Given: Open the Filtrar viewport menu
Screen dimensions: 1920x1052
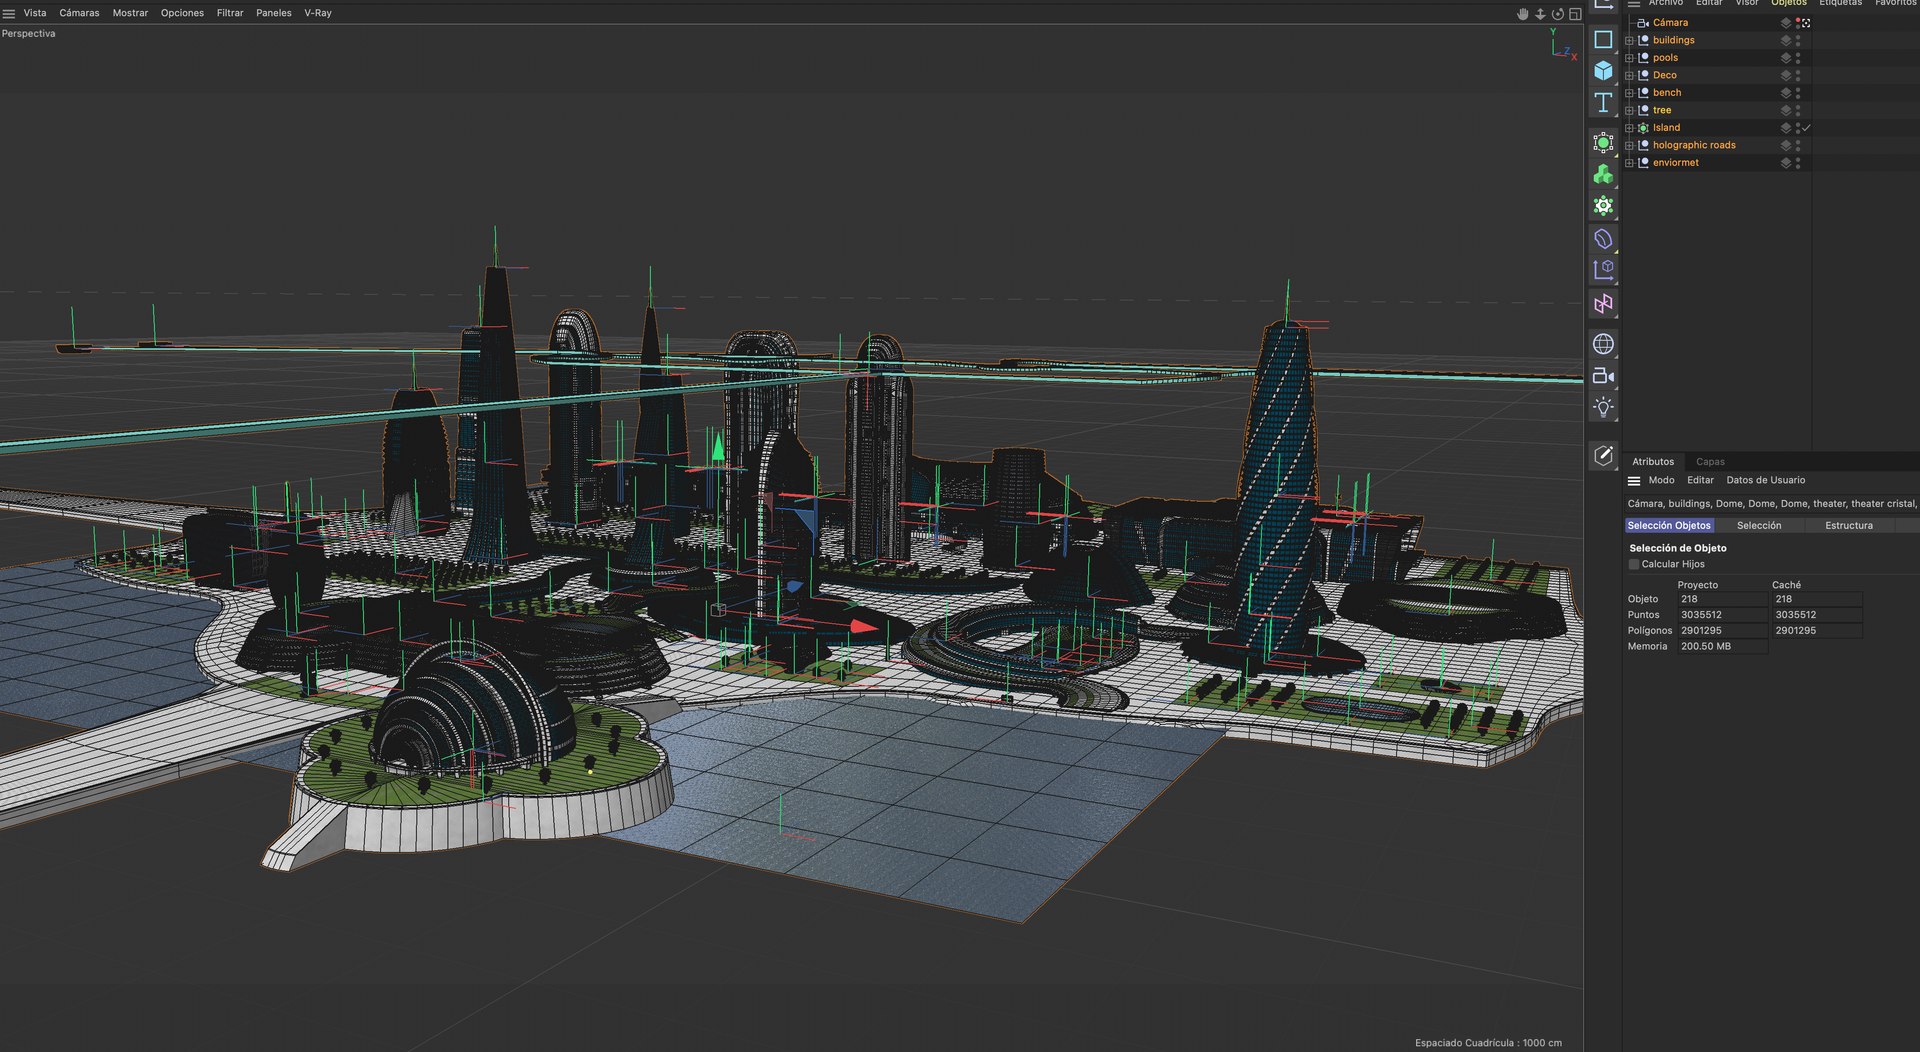Looking at the screenshot, I should [x=230, y=13].
